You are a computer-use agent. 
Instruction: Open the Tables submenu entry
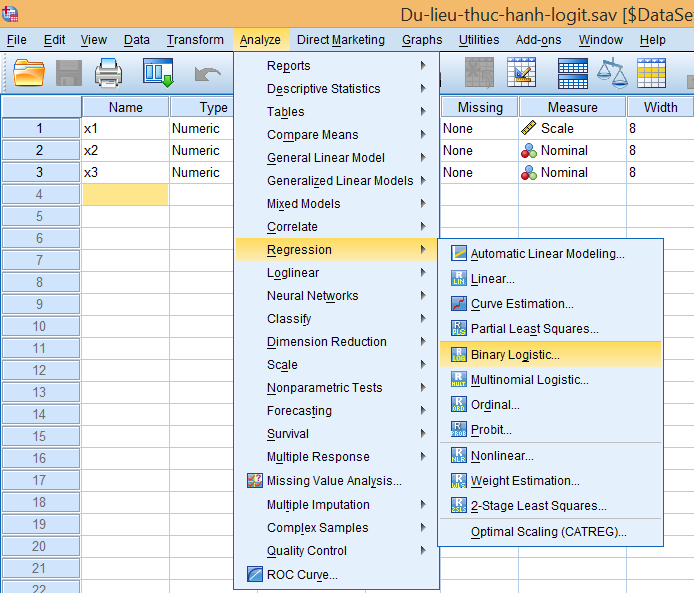pos(337,112)
